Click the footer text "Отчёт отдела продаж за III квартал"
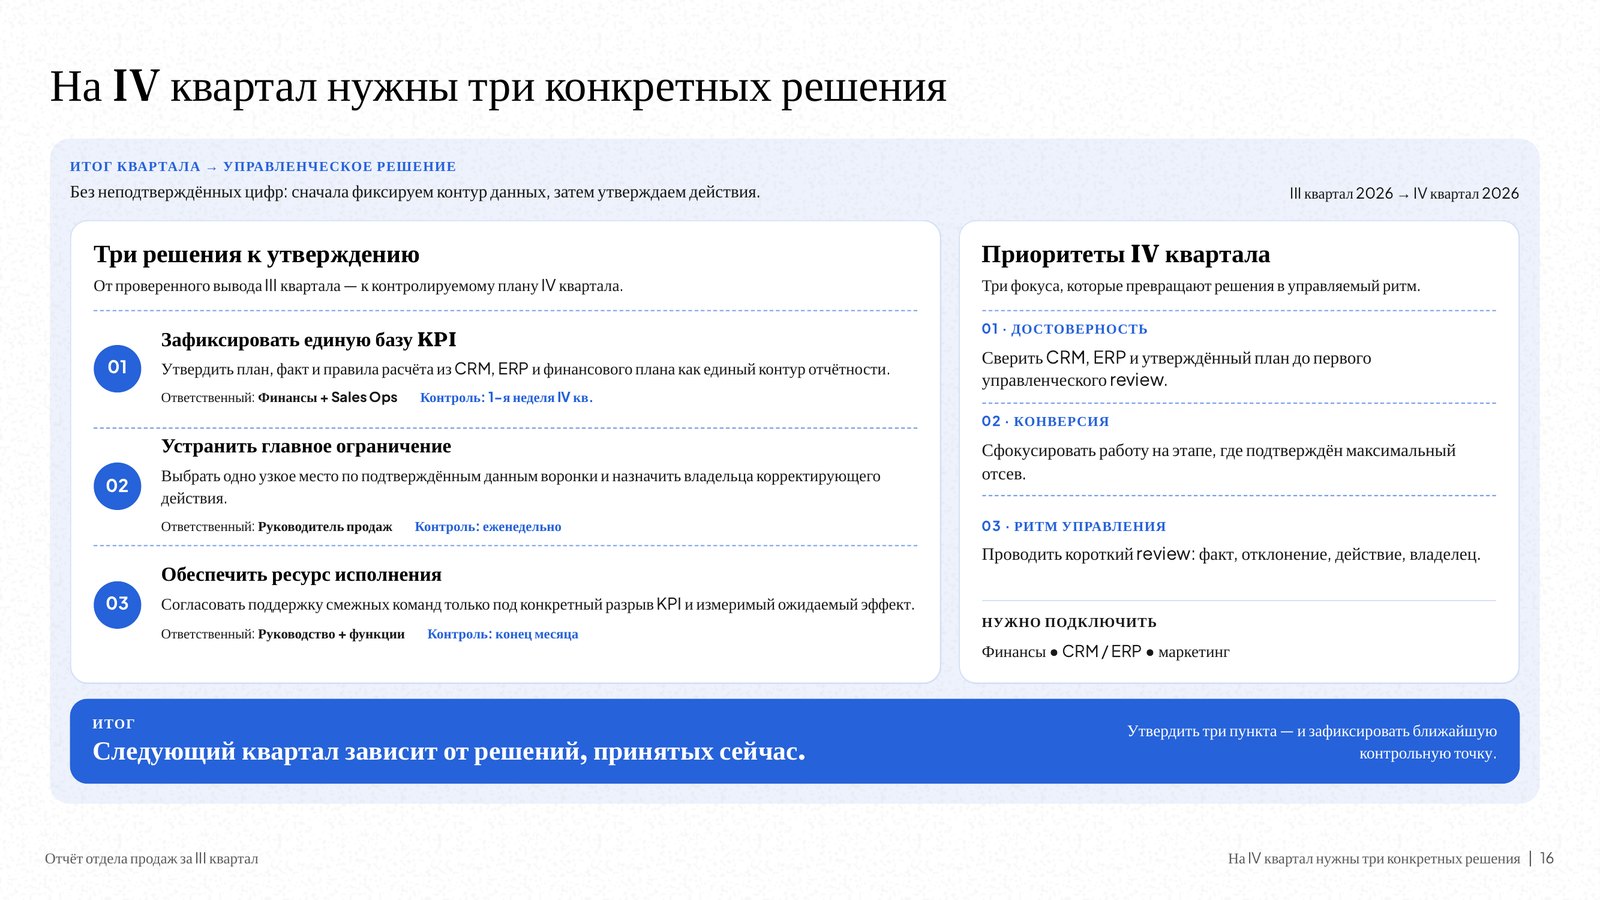 coord(152,859)
